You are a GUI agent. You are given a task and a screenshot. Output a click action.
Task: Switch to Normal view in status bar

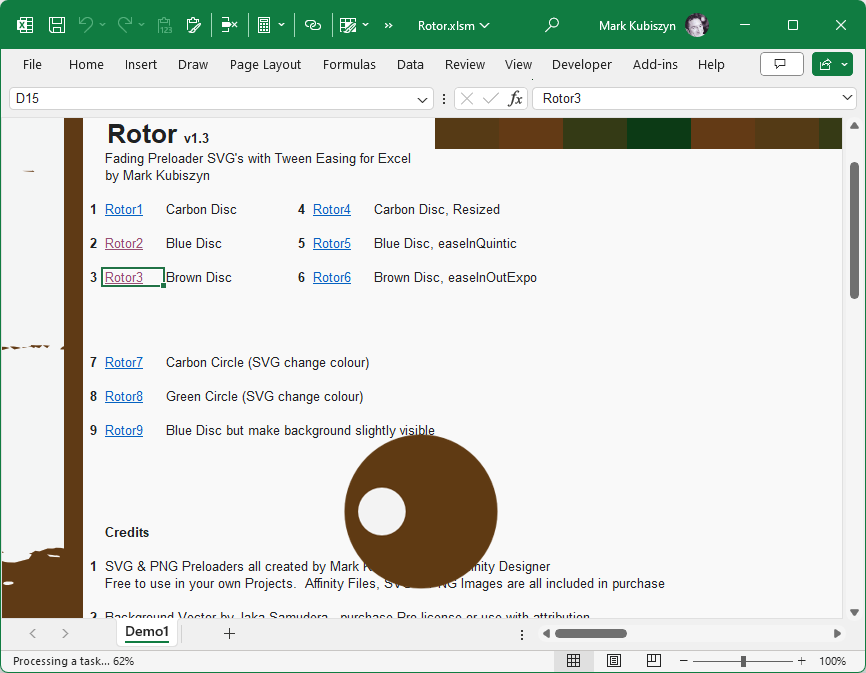[574, 661]
